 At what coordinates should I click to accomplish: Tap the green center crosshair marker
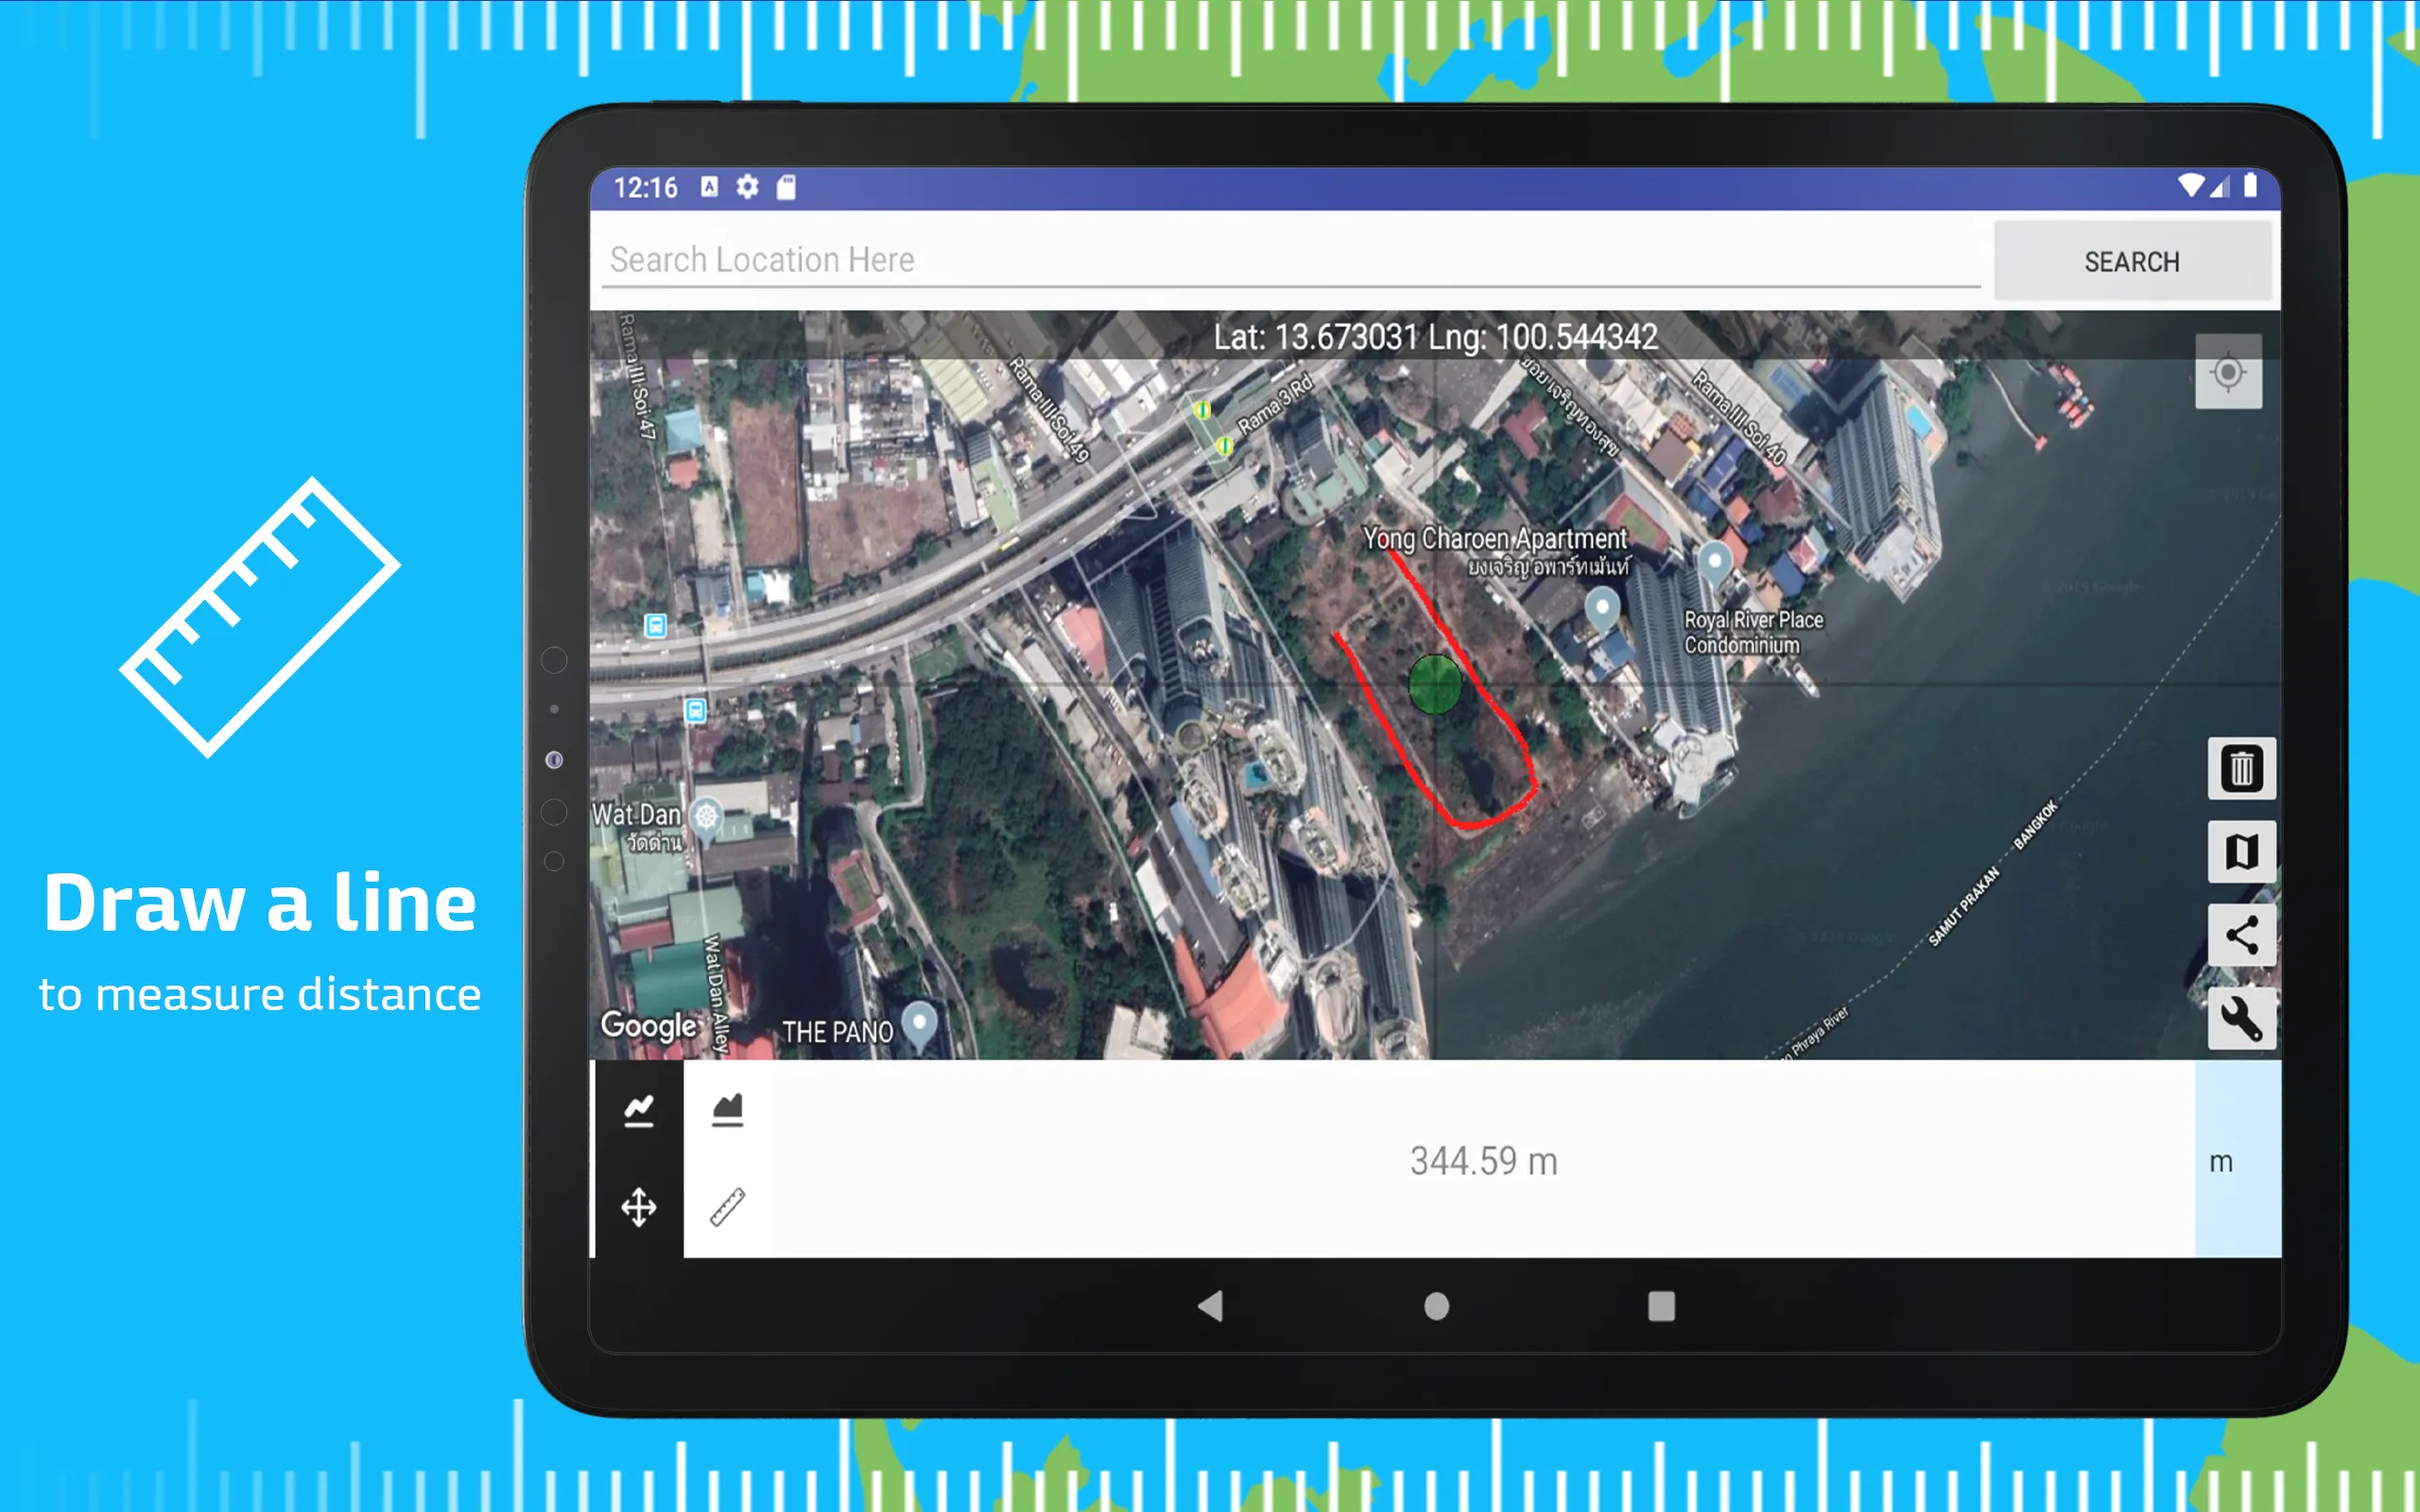(1434, 684)
